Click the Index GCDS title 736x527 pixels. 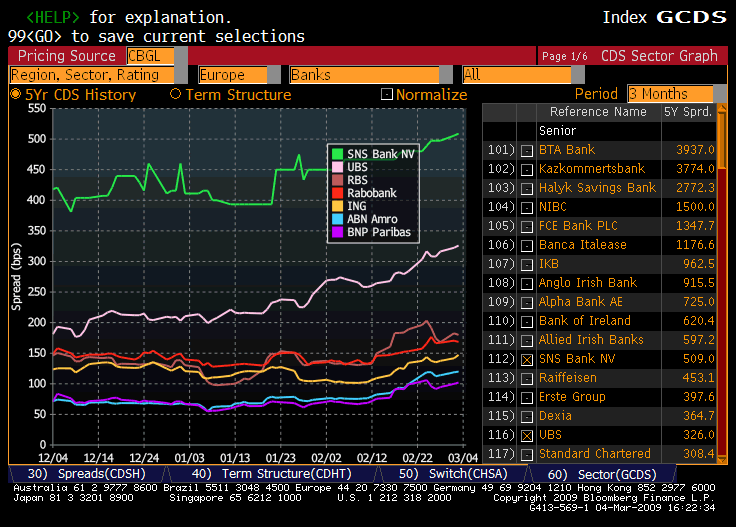(664, 17)
